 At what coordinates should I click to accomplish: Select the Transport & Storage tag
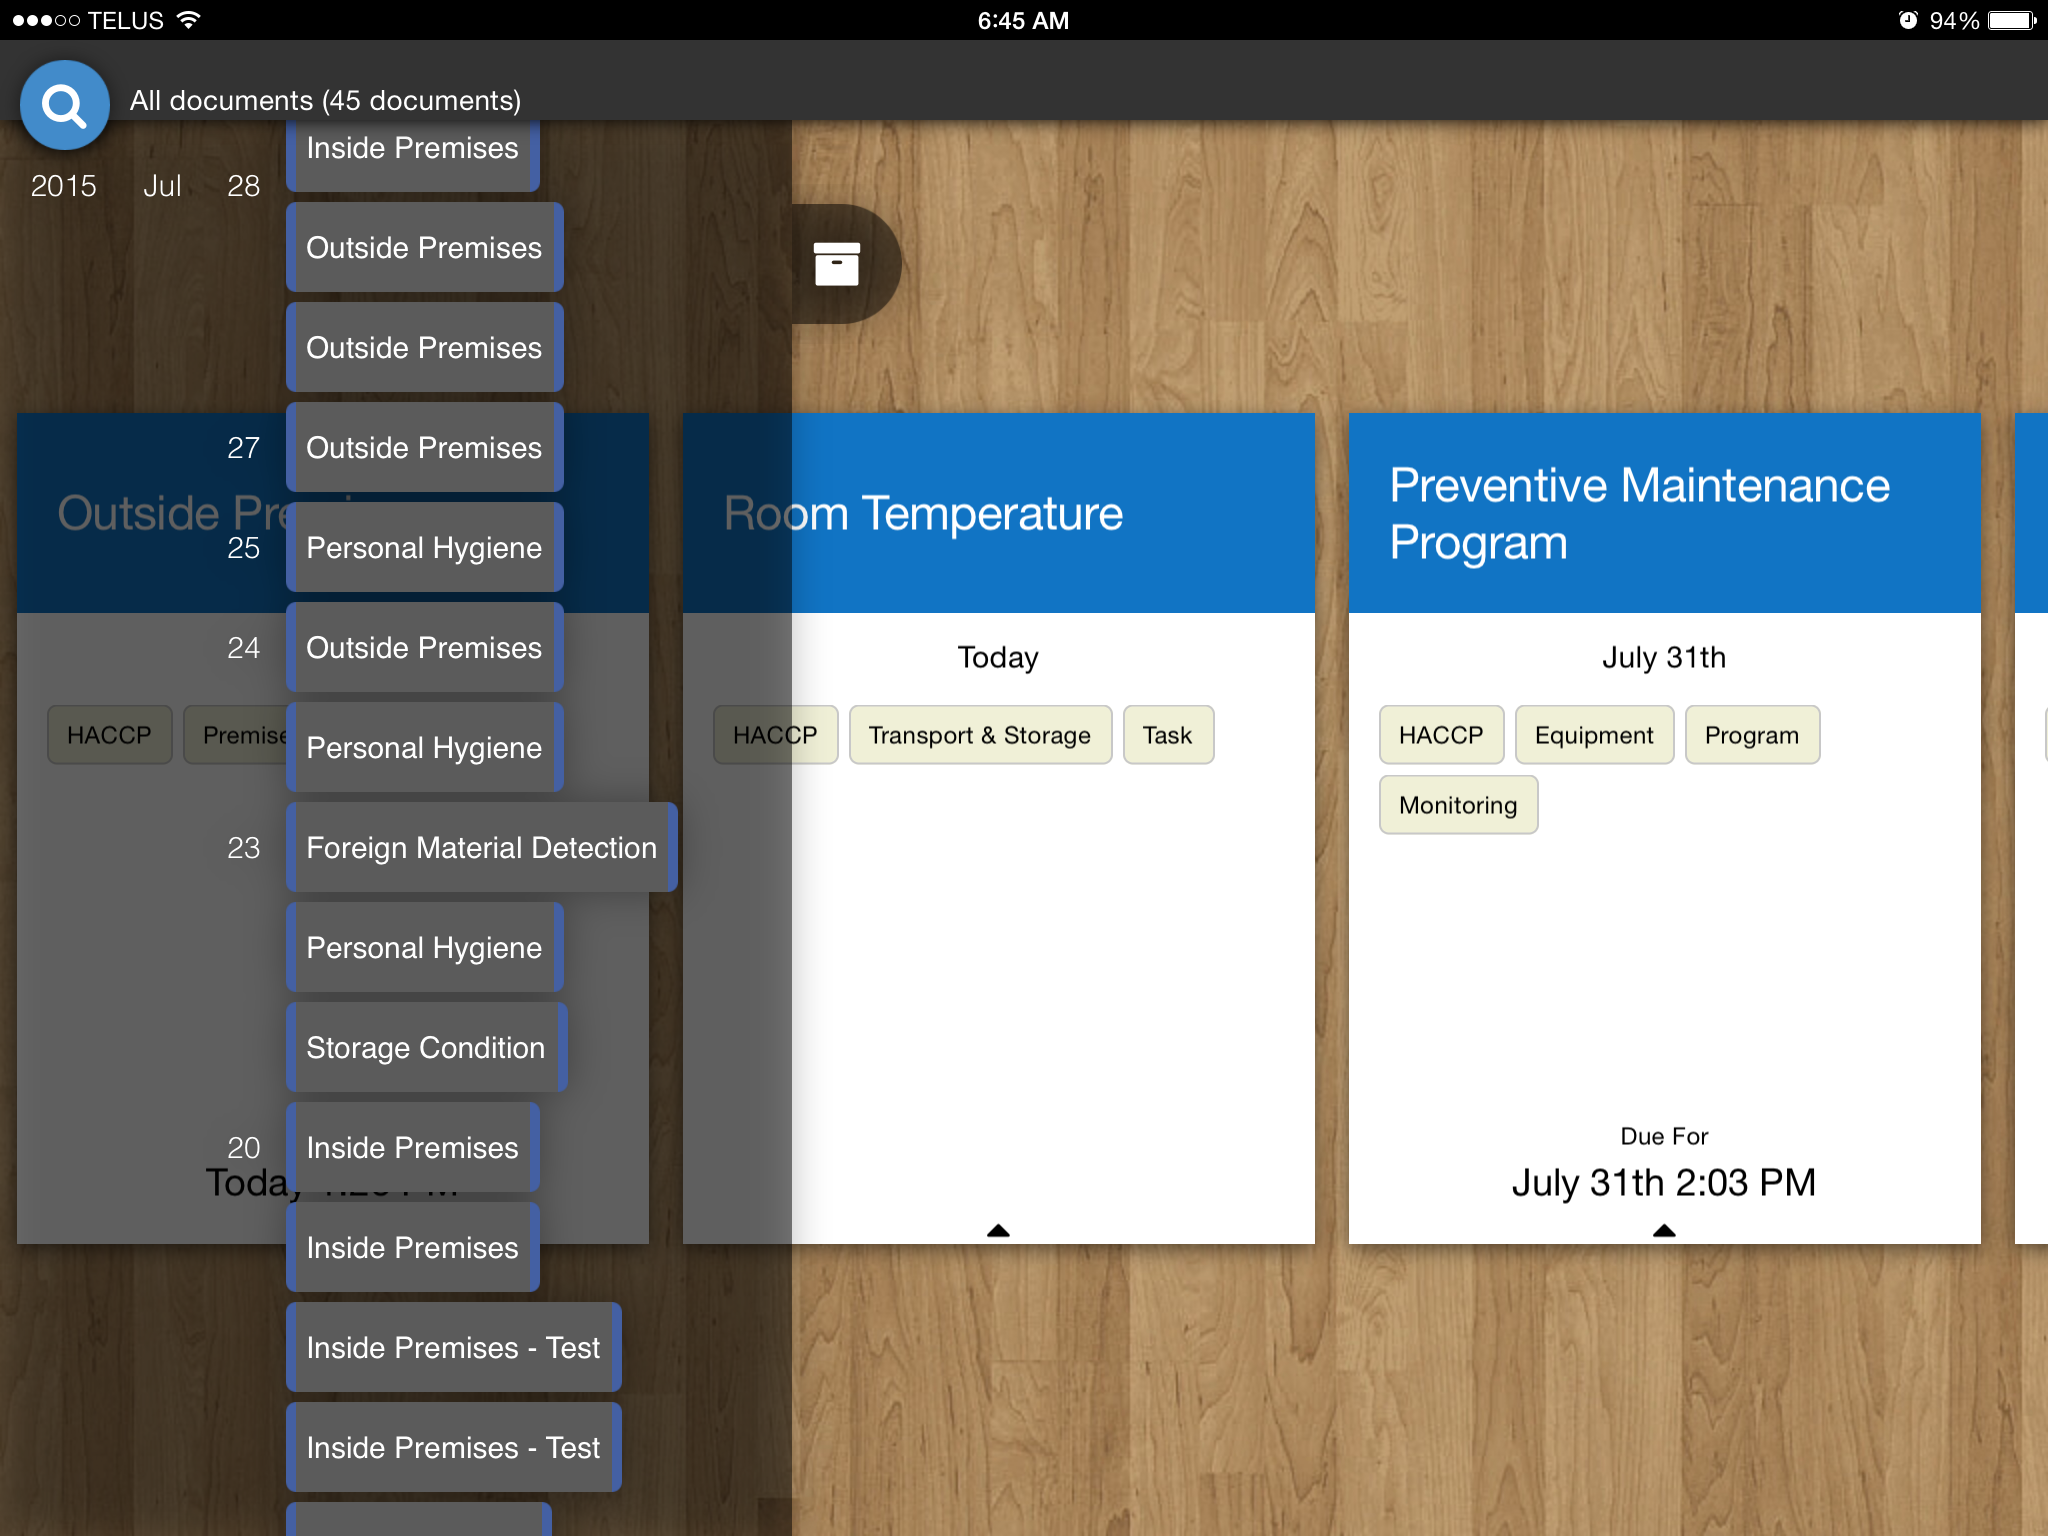tap(980, 735)
